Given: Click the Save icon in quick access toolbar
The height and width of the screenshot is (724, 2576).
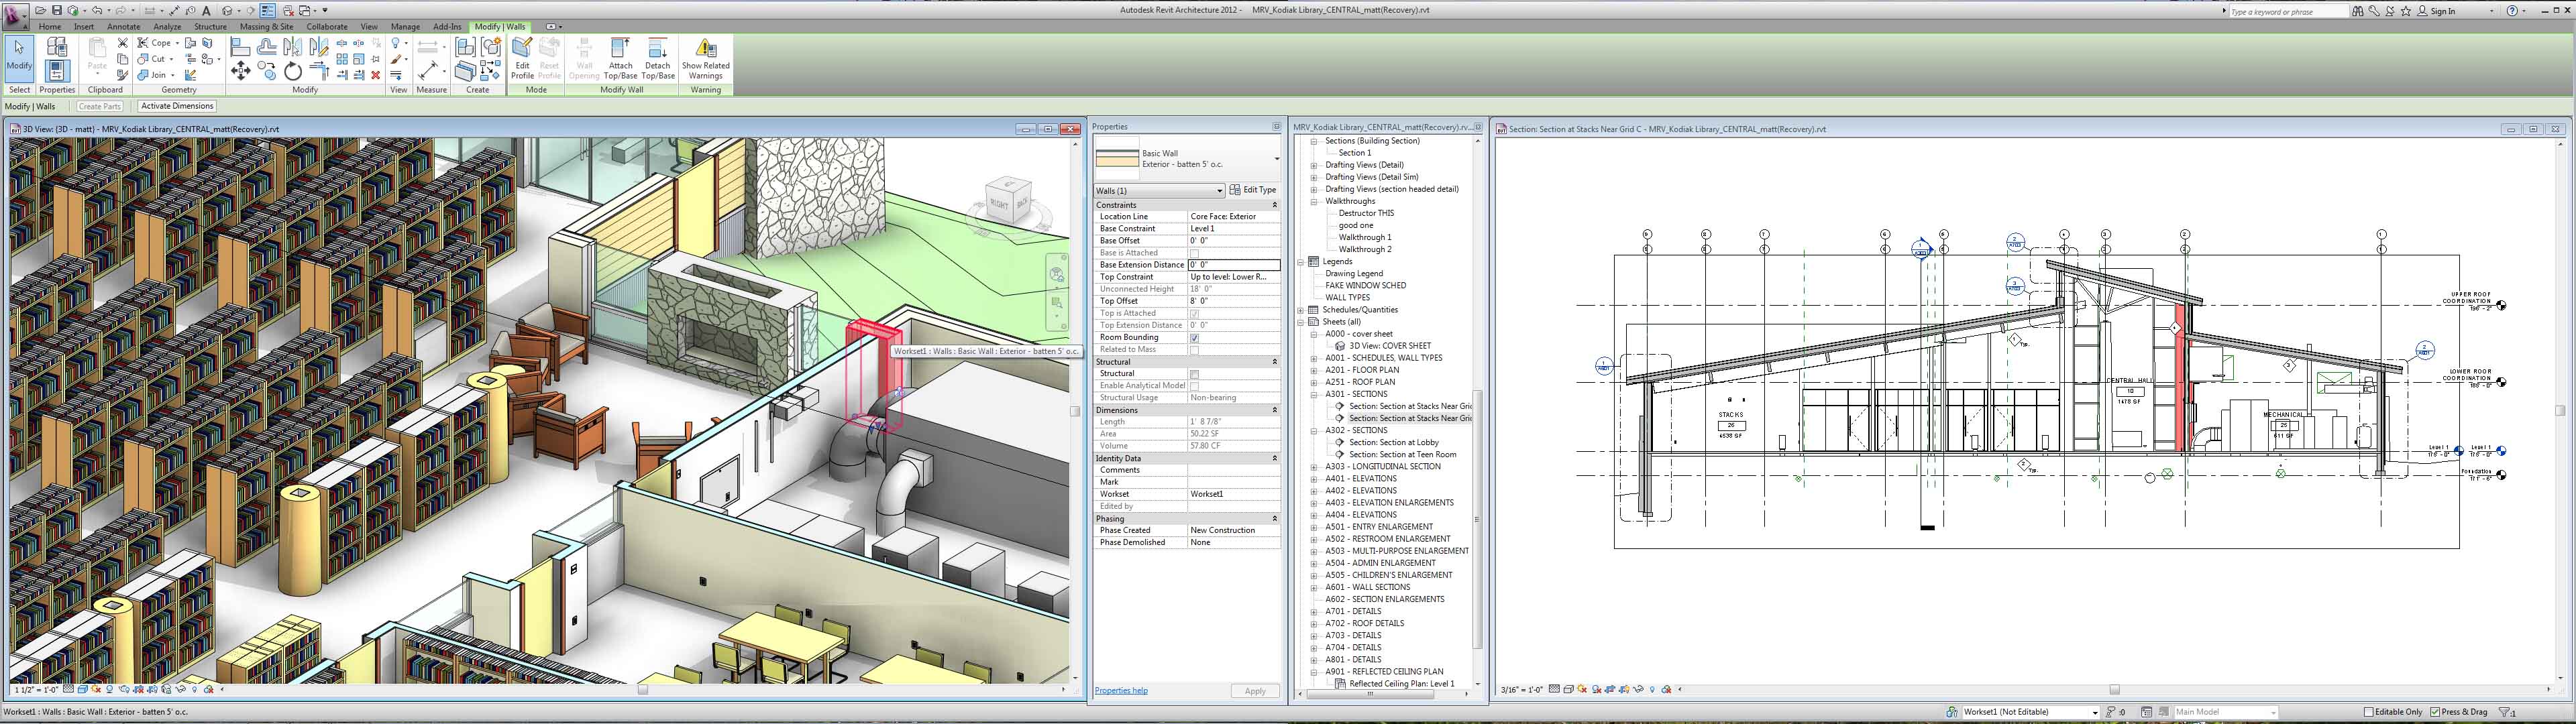Looking at the screenshot, I should coord(57,10).
